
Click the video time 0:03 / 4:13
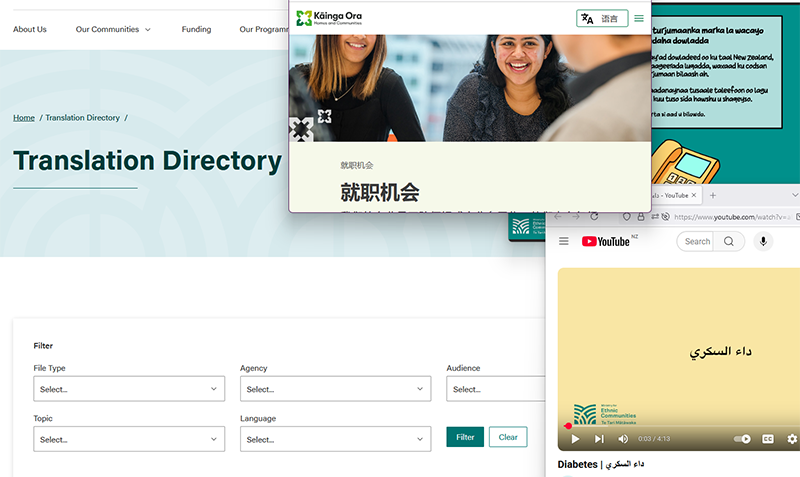click(654, 439)
